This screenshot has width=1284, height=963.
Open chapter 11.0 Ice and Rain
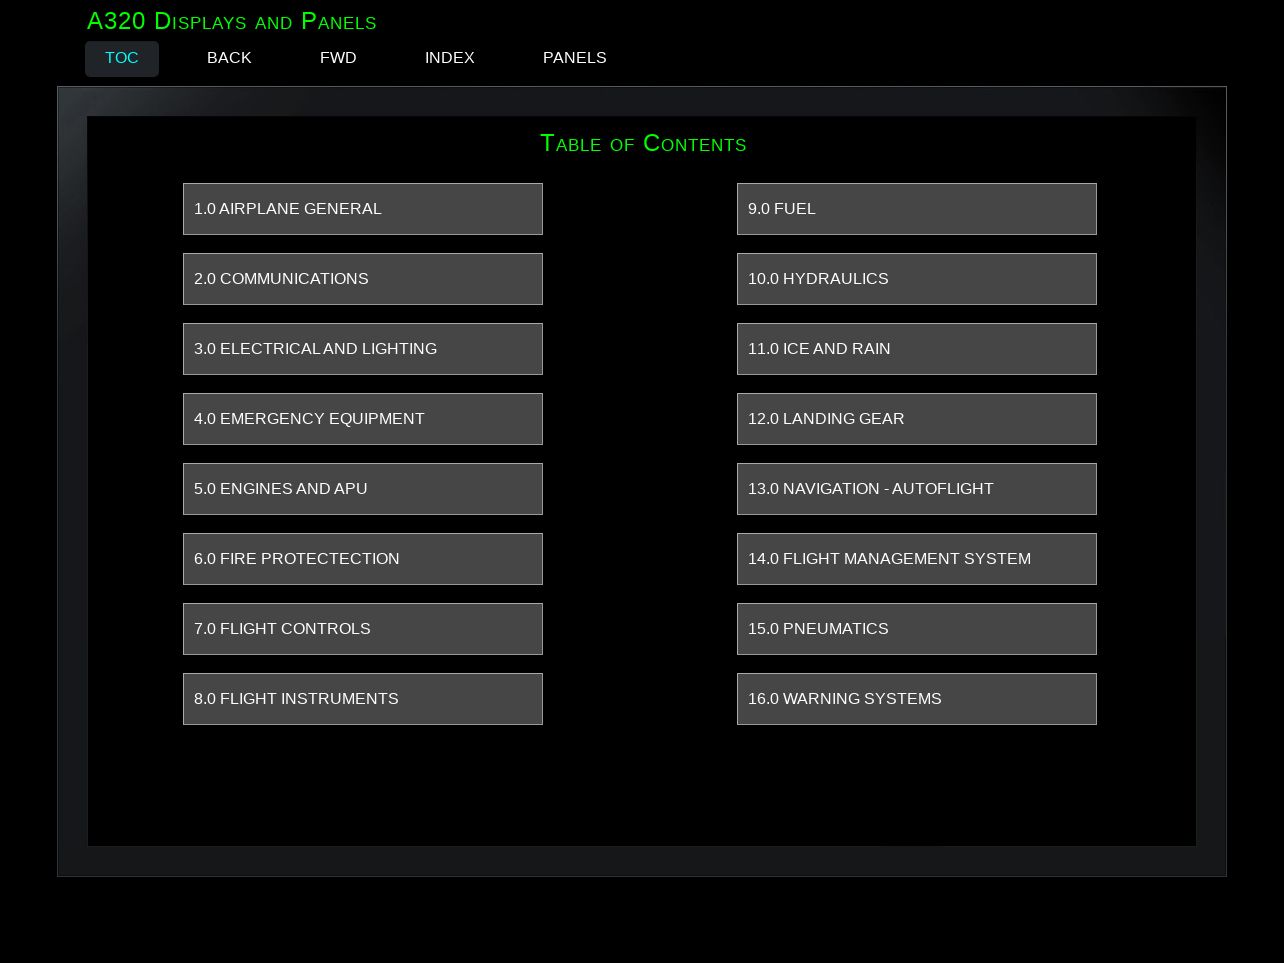tap(917, 349)
